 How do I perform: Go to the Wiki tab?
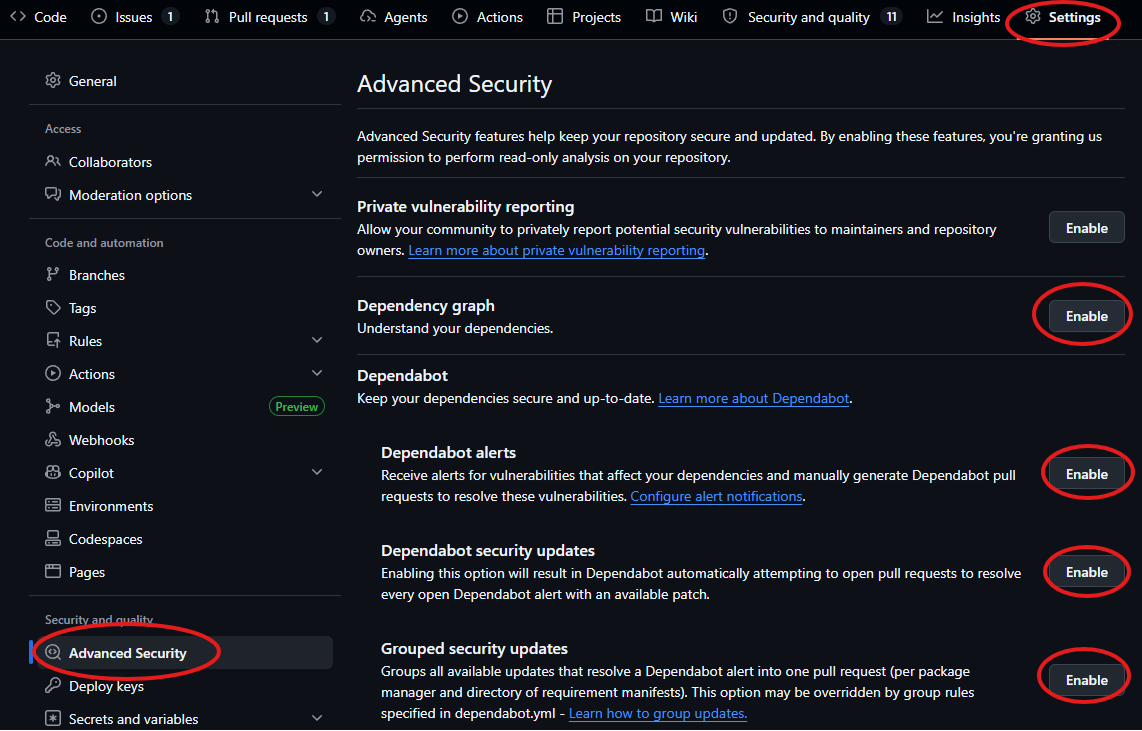672,17
